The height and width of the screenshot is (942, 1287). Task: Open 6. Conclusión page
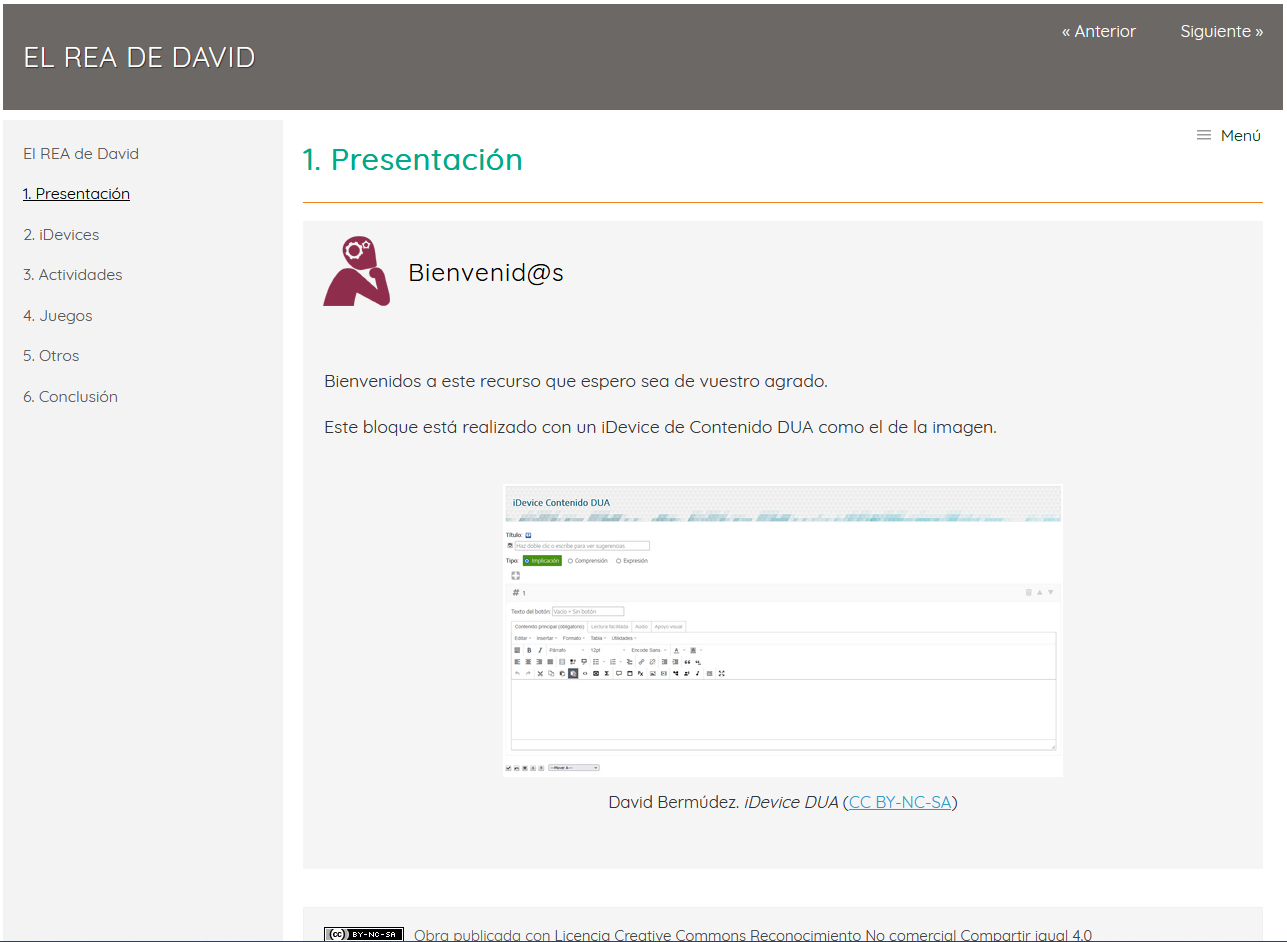[70, 397]
